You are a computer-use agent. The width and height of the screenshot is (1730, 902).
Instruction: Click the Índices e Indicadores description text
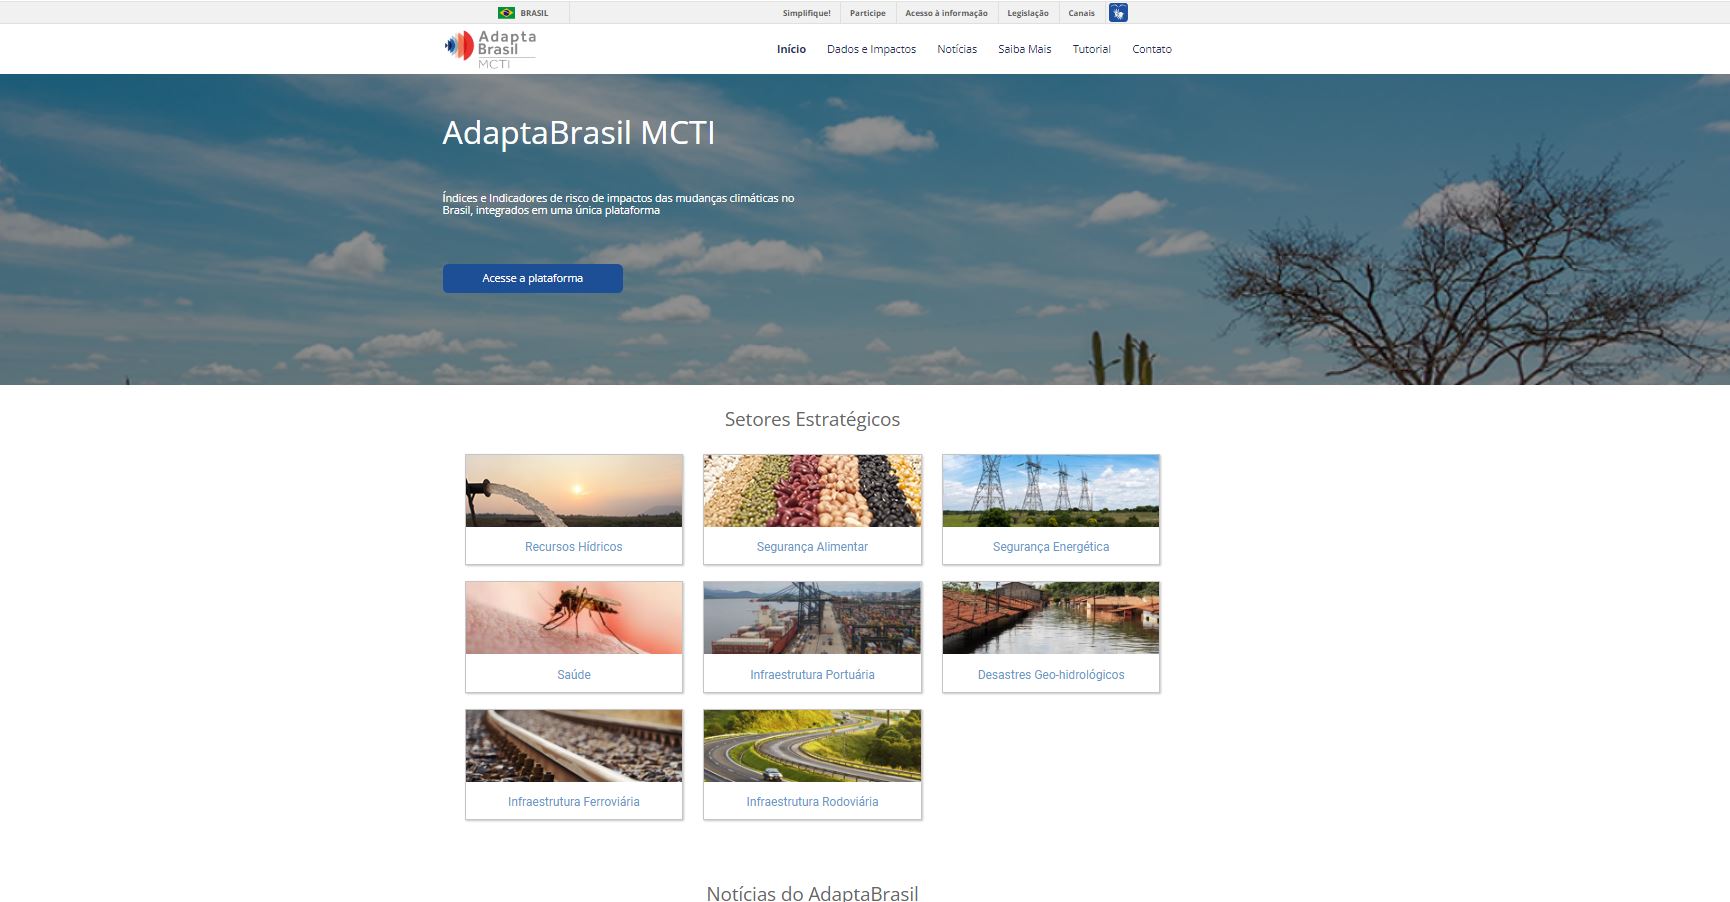pyautogui.click(x=618, y=204)
